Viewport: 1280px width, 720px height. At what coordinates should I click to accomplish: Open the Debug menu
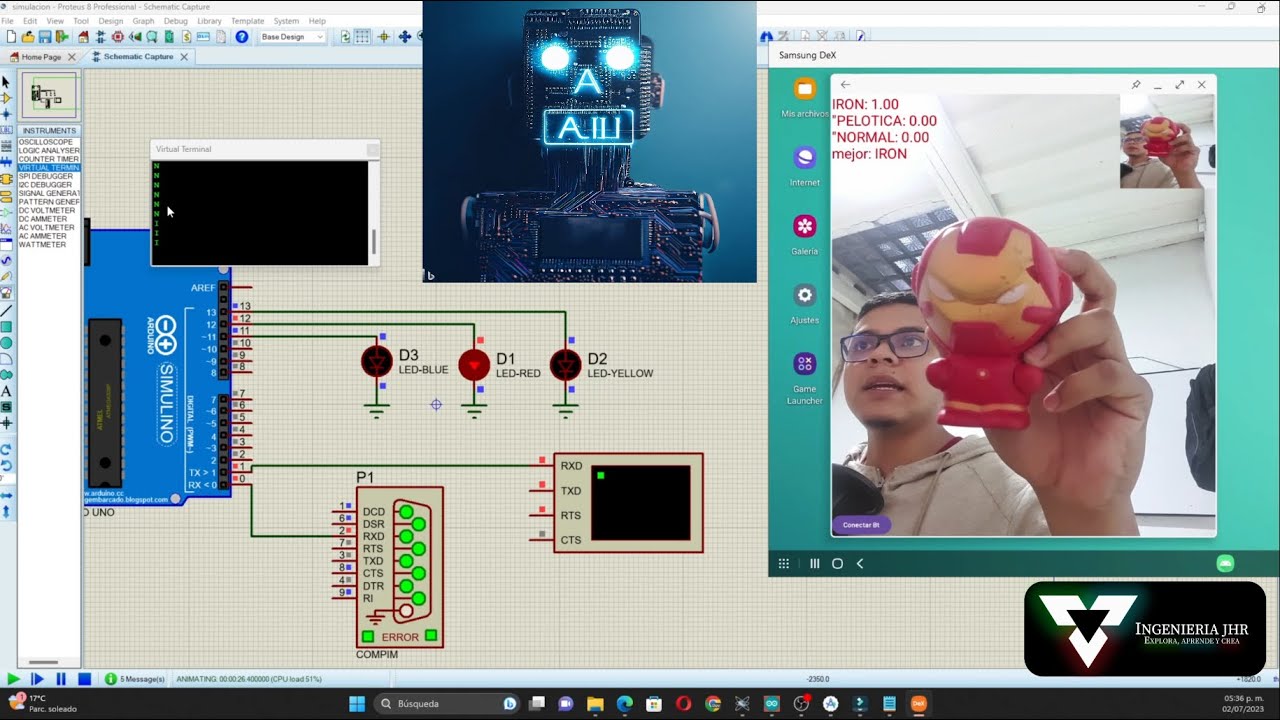[175, 21]
